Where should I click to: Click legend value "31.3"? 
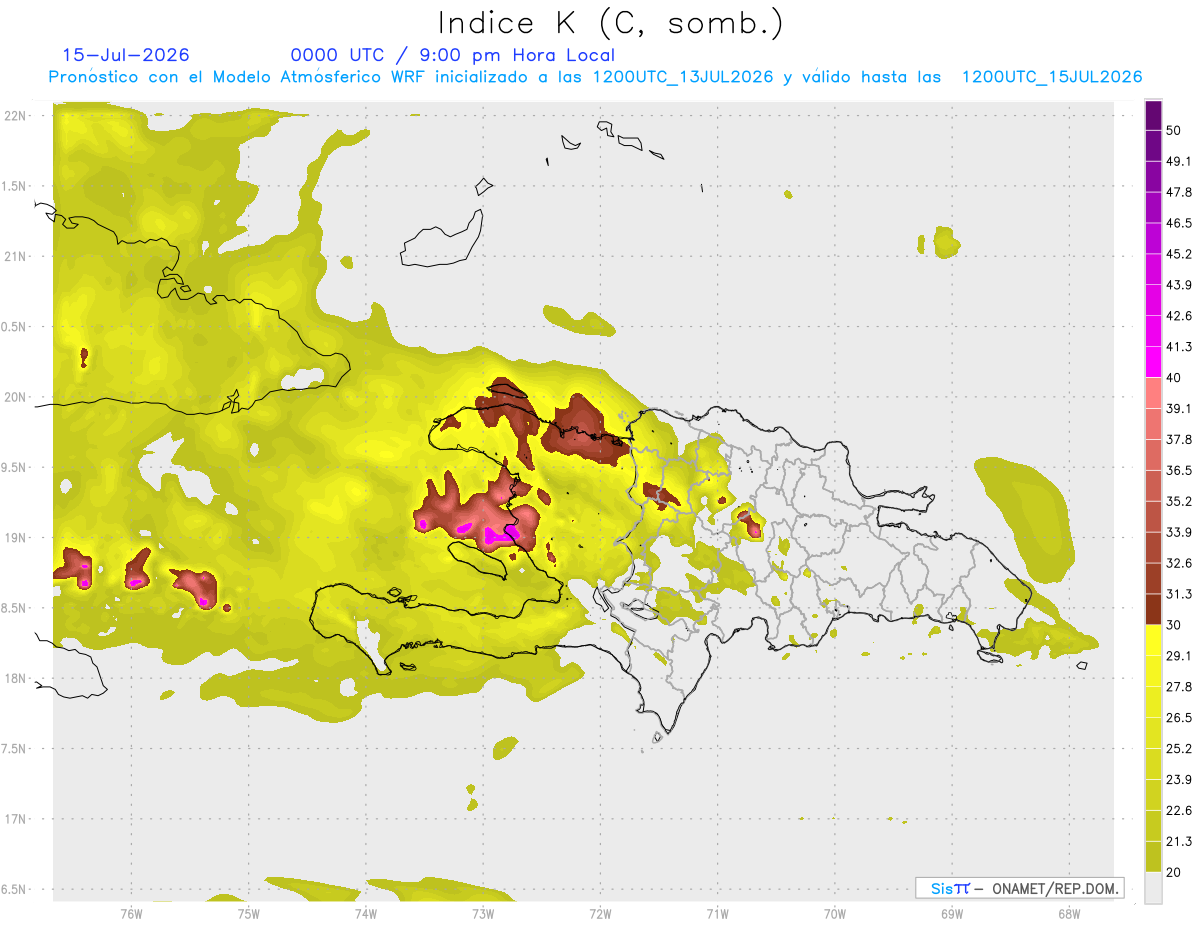[x=1179, y=594]
